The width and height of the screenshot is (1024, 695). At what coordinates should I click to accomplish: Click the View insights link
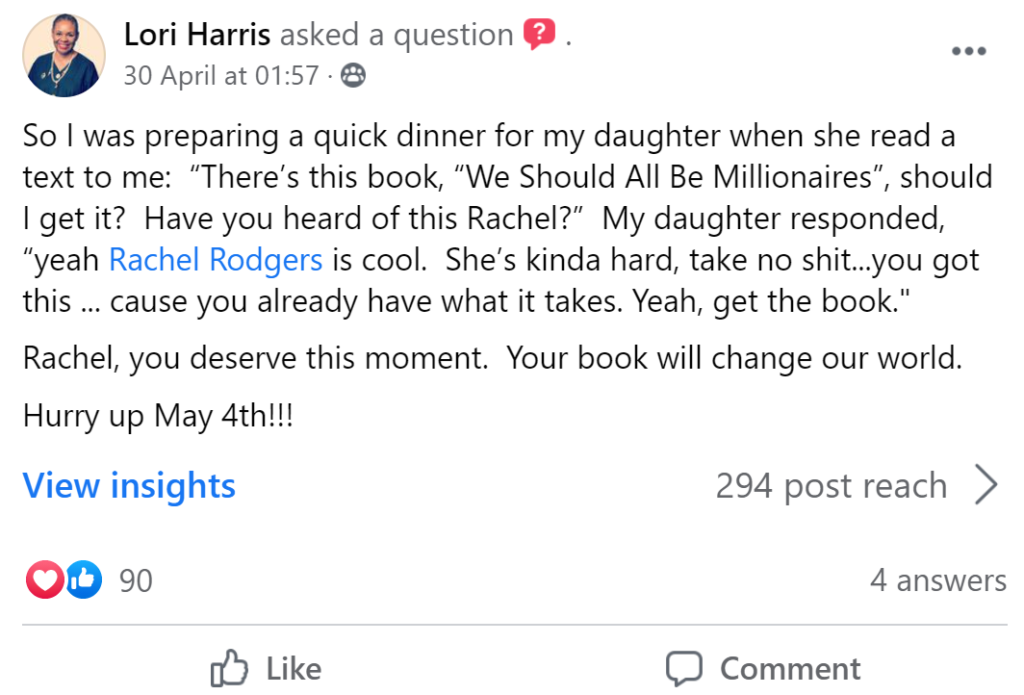click(x=129, y=486)
